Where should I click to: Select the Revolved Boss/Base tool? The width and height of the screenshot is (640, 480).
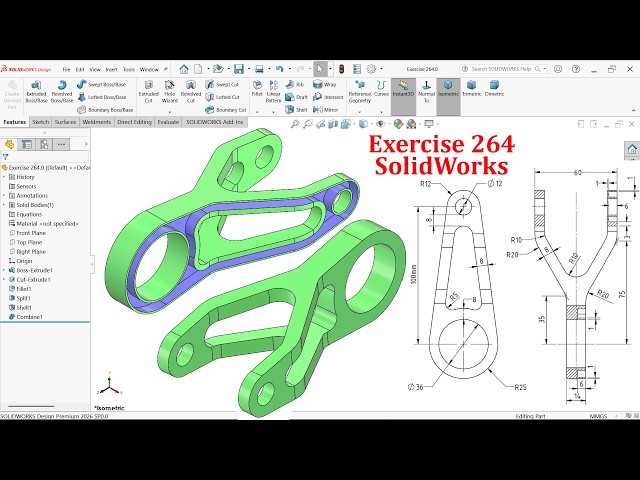(62, 91)
